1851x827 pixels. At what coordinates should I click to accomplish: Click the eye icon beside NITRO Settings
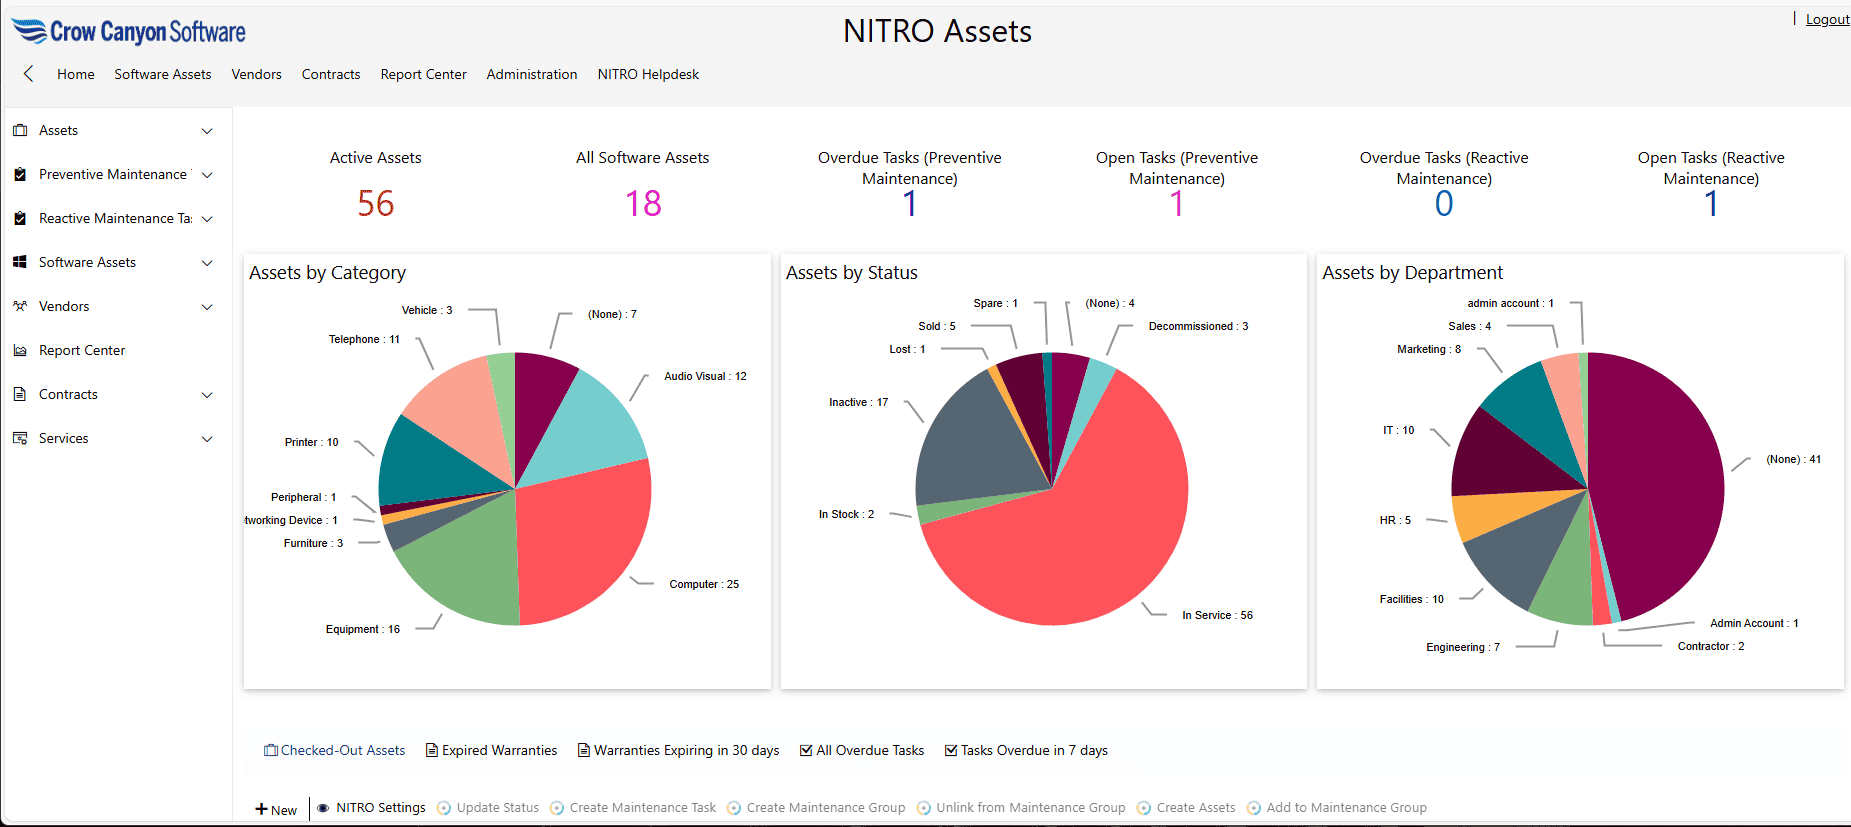(x=323, y=808)
